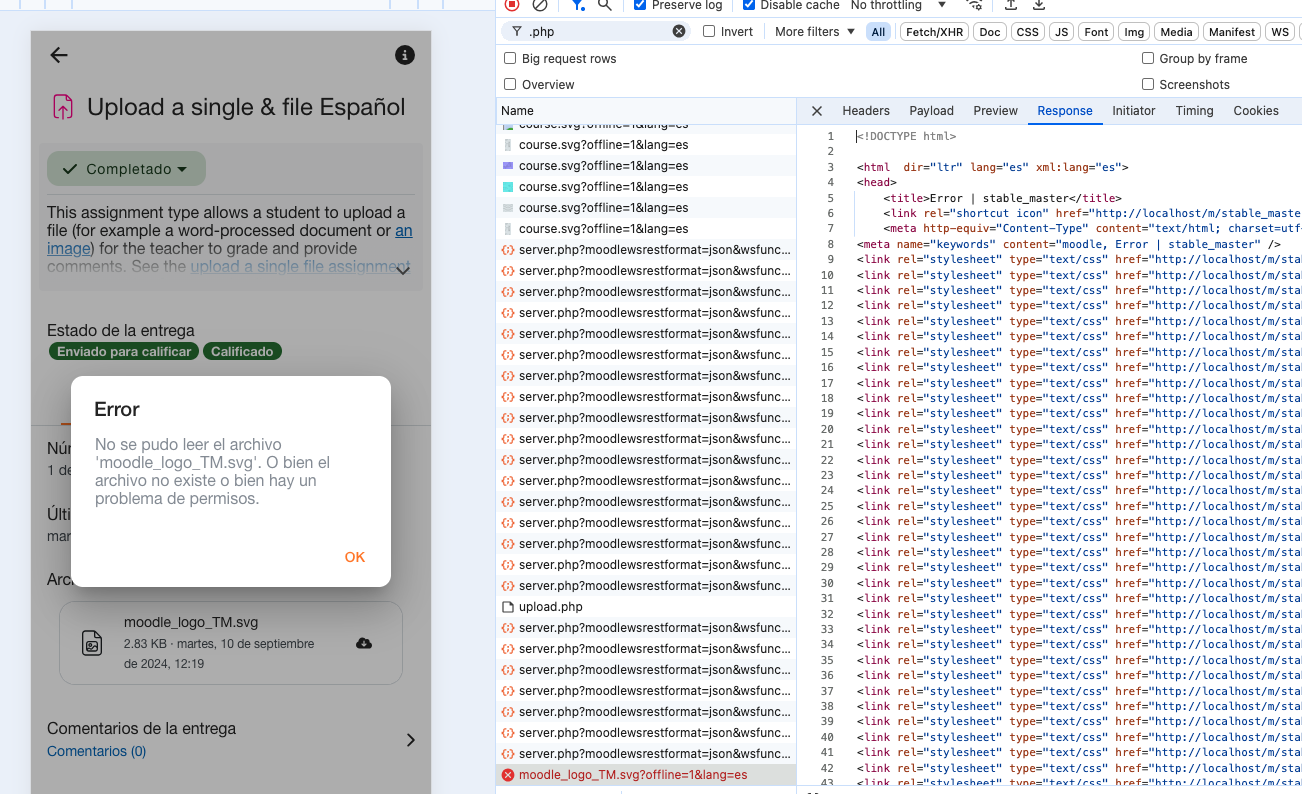This screenshot has height=794, width=1302.
Task: Click the document icon next to upload.php
Action: click(508, 607)
